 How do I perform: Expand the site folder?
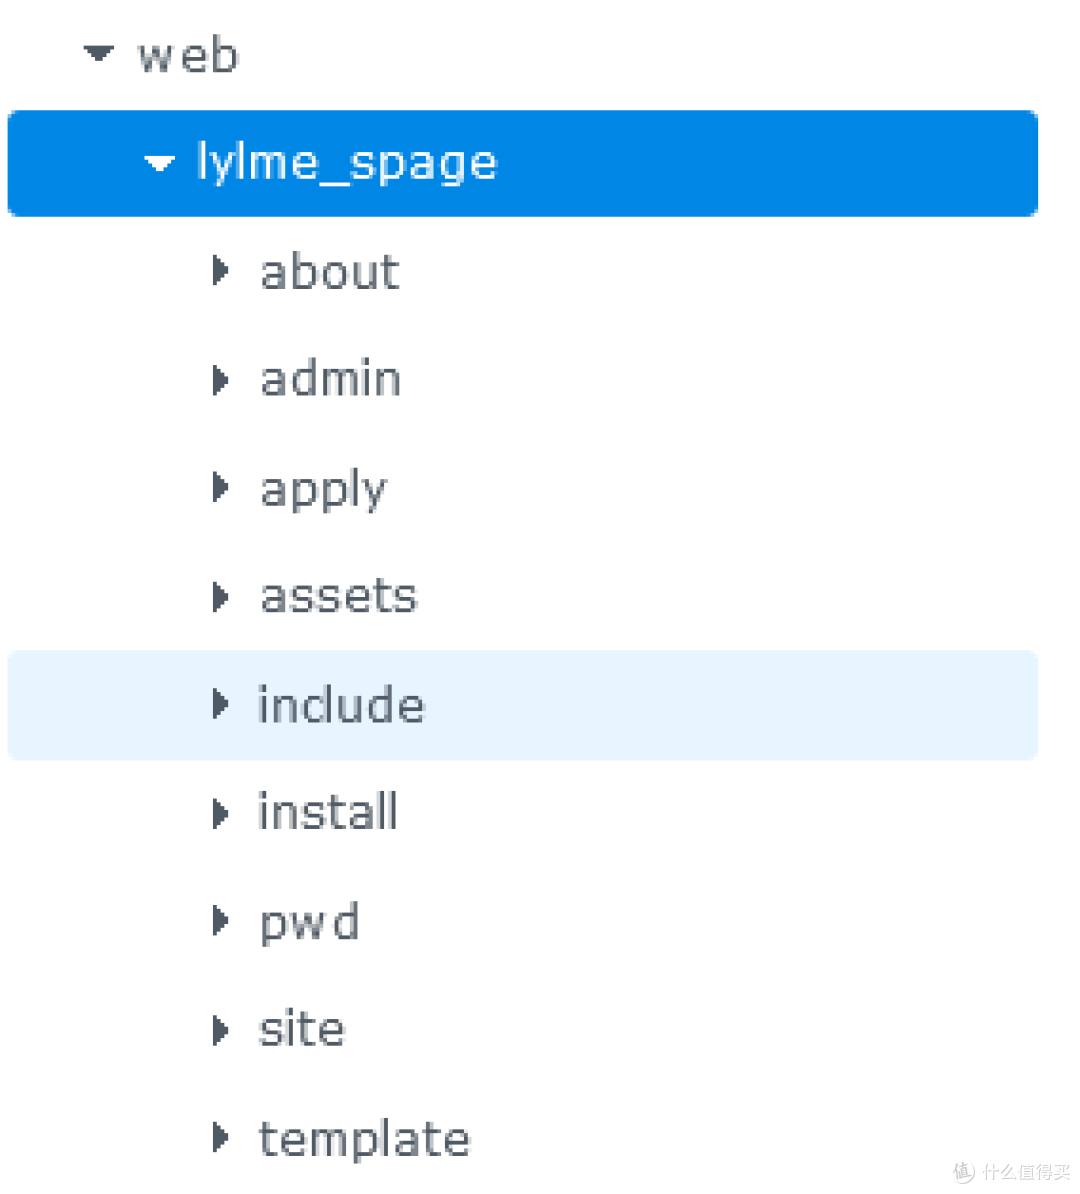pos(219,1029)
